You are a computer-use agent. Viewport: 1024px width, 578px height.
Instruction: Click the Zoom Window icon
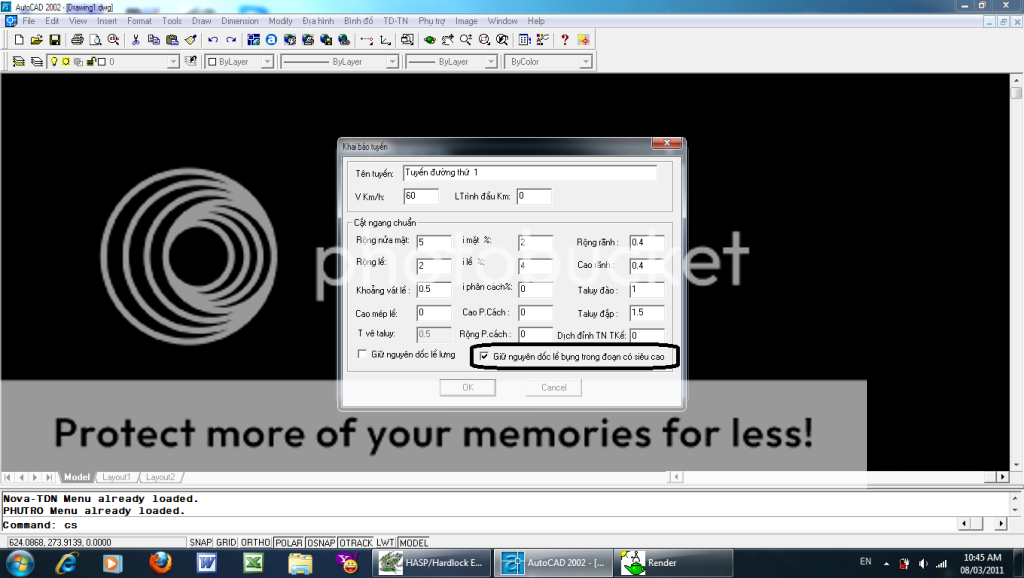click(x=484, y=40)
